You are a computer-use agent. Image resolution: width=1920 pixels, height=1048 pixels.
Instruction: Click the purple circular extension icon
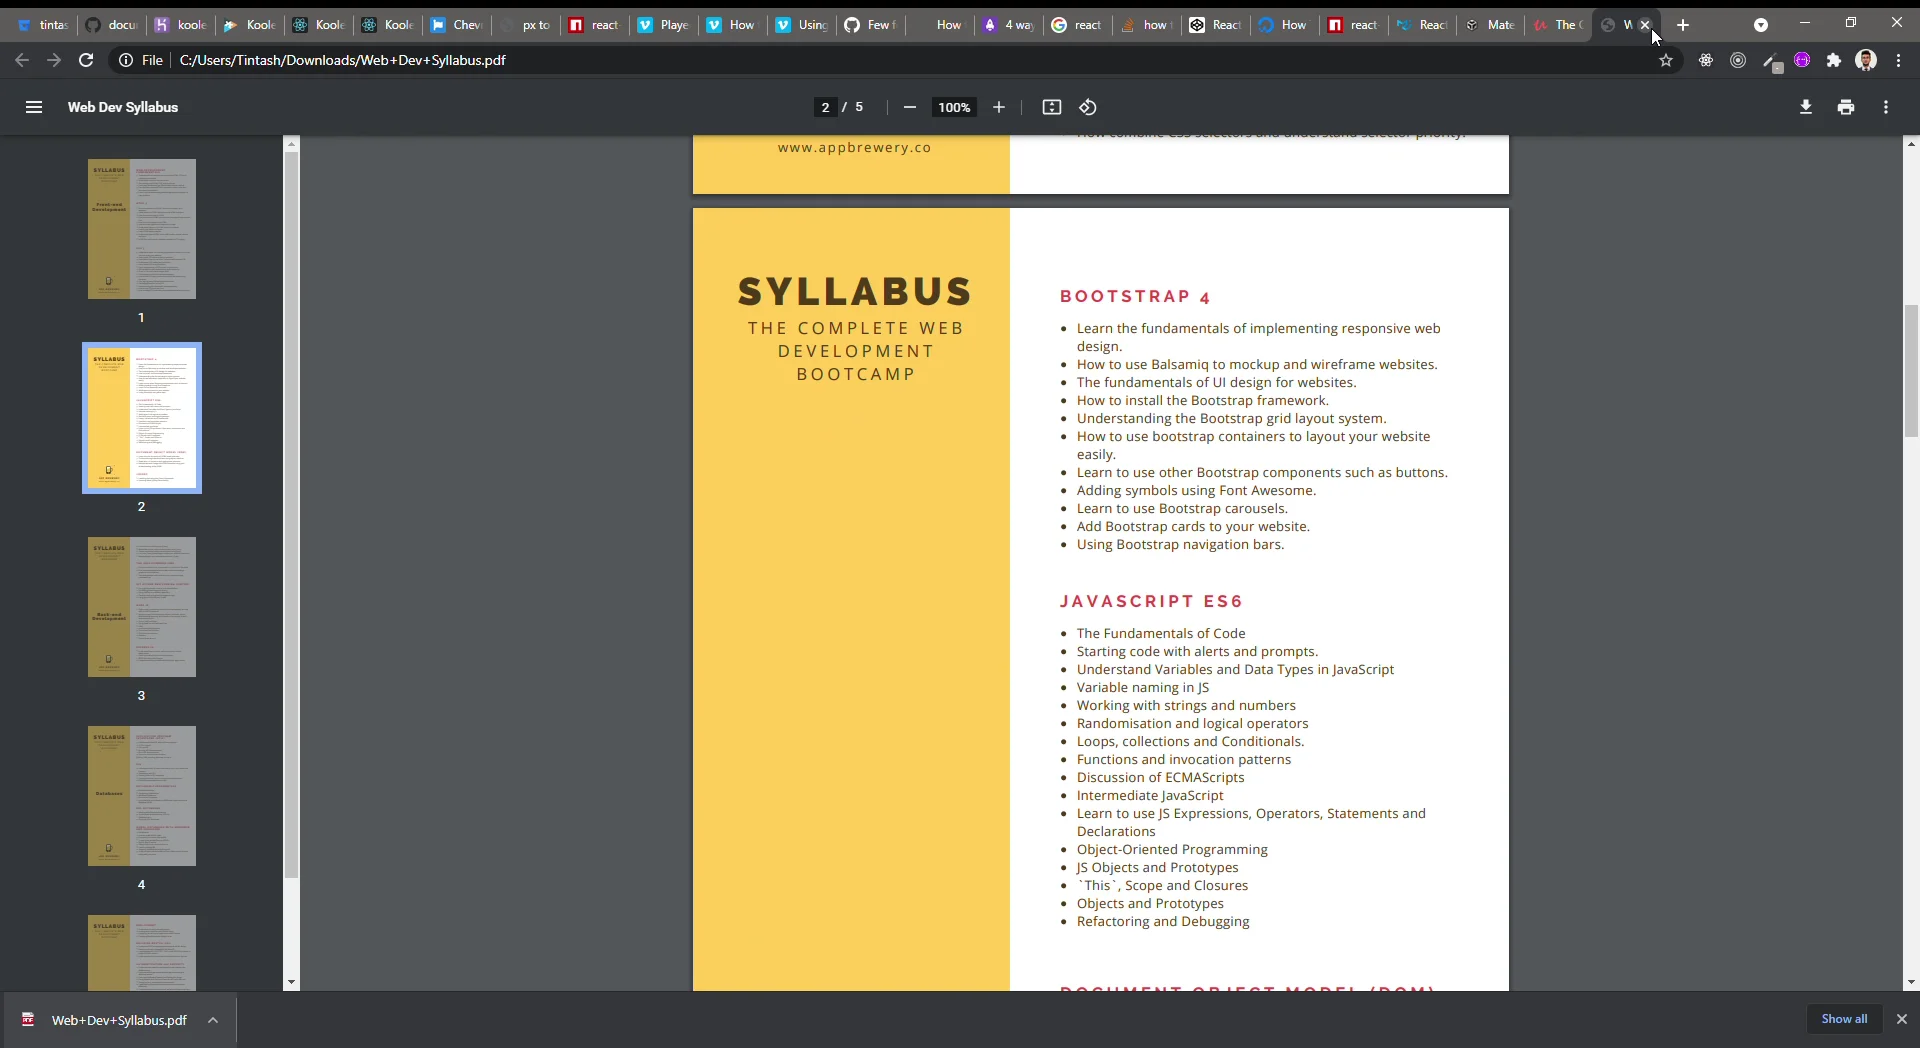[1802, 60]
